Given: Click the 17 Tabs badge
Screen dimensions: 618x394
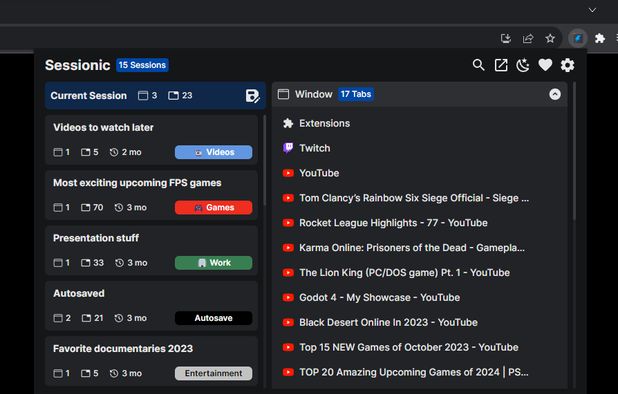Looking at the screenshot, I should tap(356, 94).
